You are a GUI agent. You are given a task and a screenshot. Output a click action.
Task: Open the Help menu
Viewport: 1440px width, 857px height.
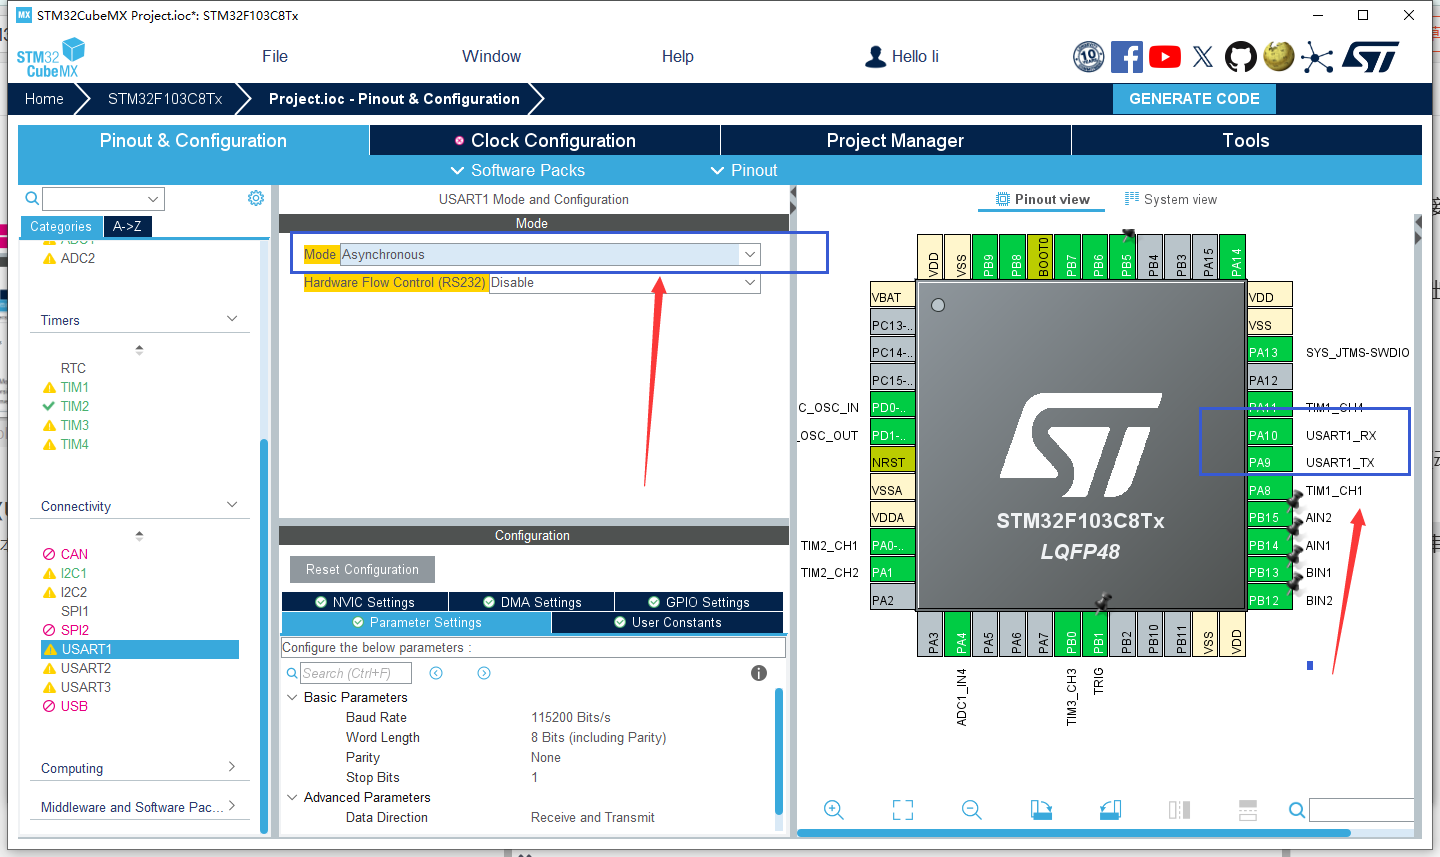pyautogui.click(x=678, y=56)
